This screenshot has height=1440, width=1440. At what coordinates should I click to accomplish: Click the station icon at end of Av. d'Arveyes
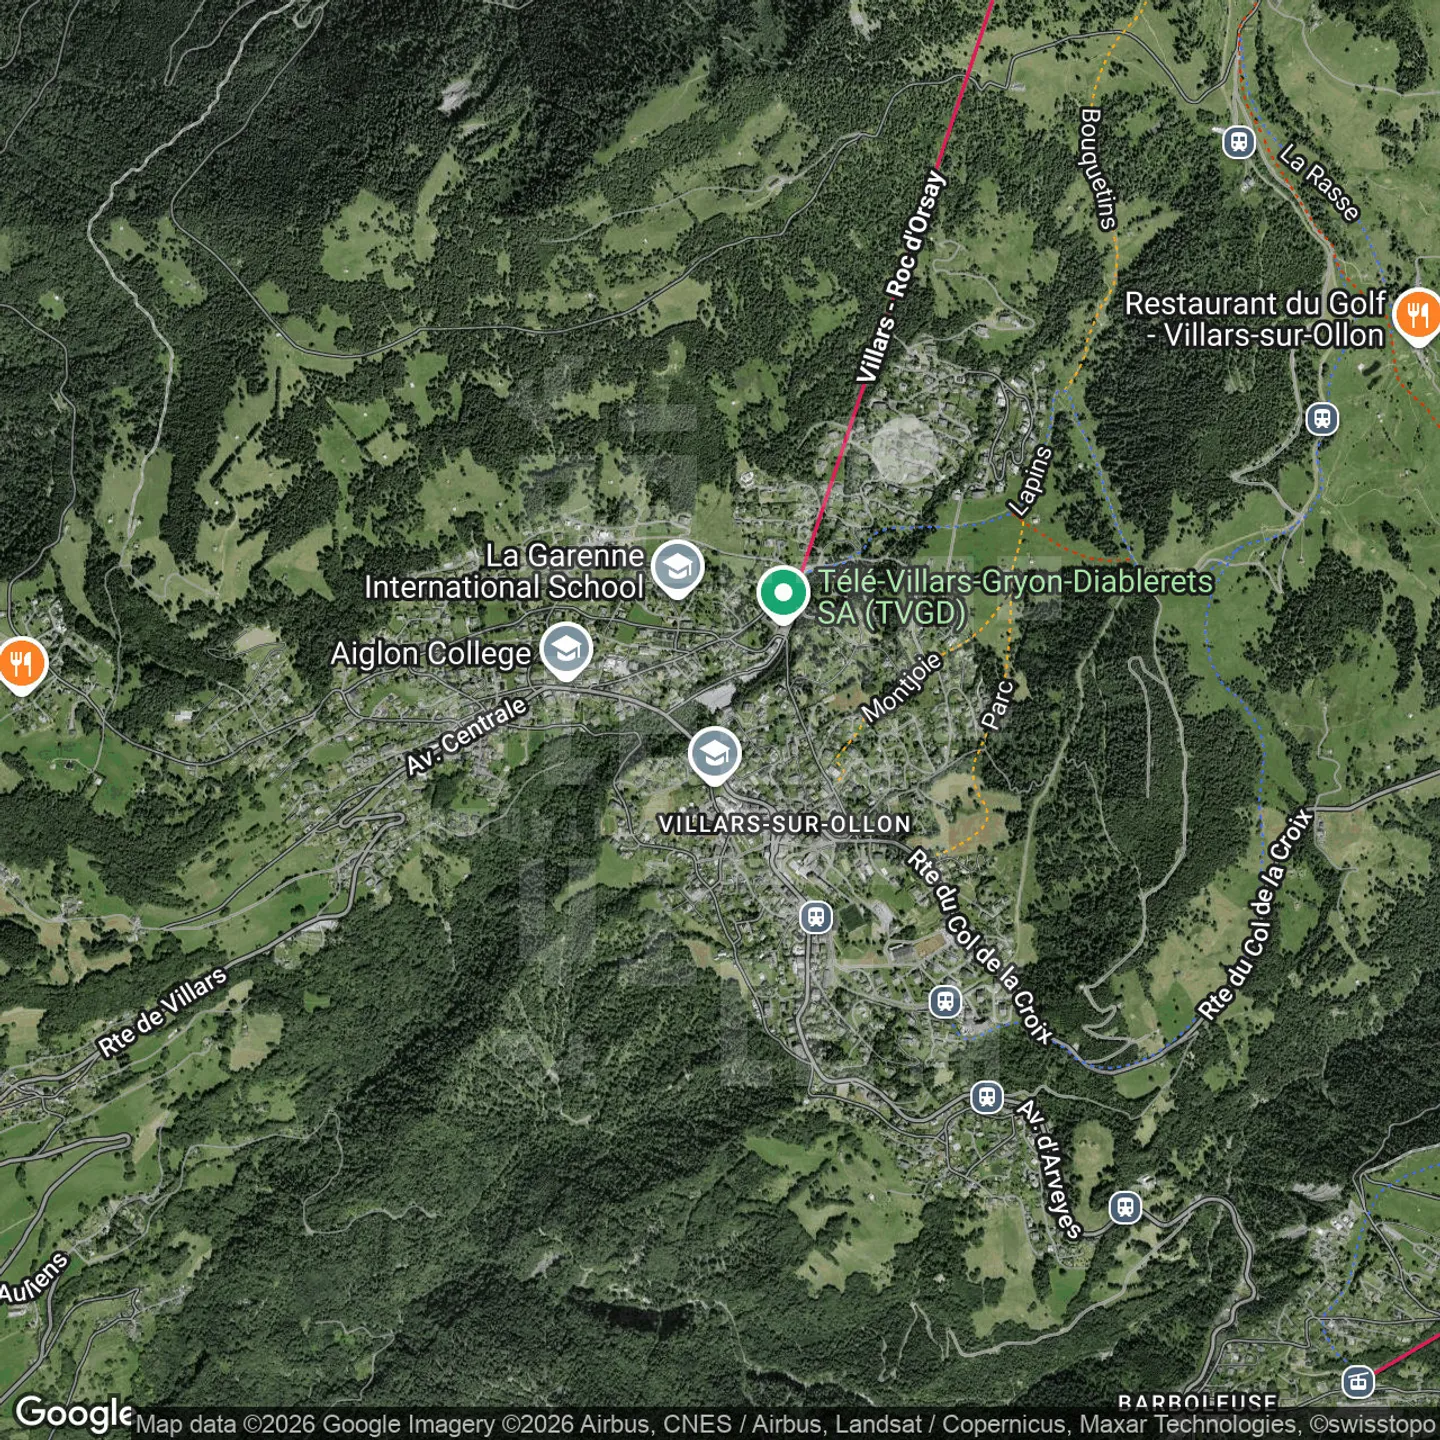1125,1207
